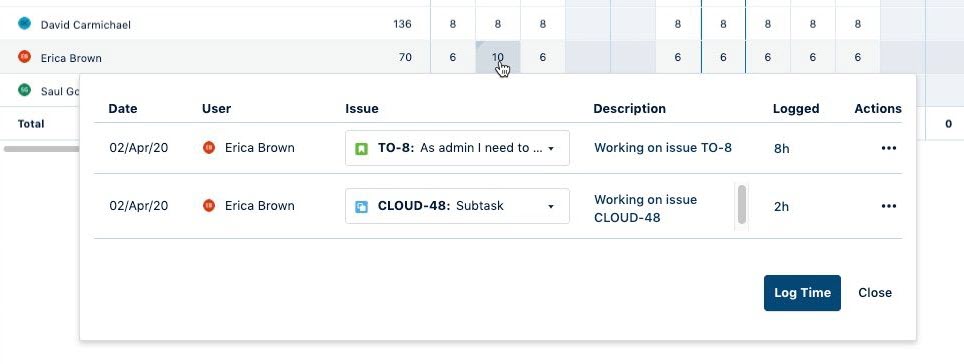Viewport: 964px width, 364px height.
Task: Click the blue subtask icon for CLOUD-48
Action: [x=362, y=207]
